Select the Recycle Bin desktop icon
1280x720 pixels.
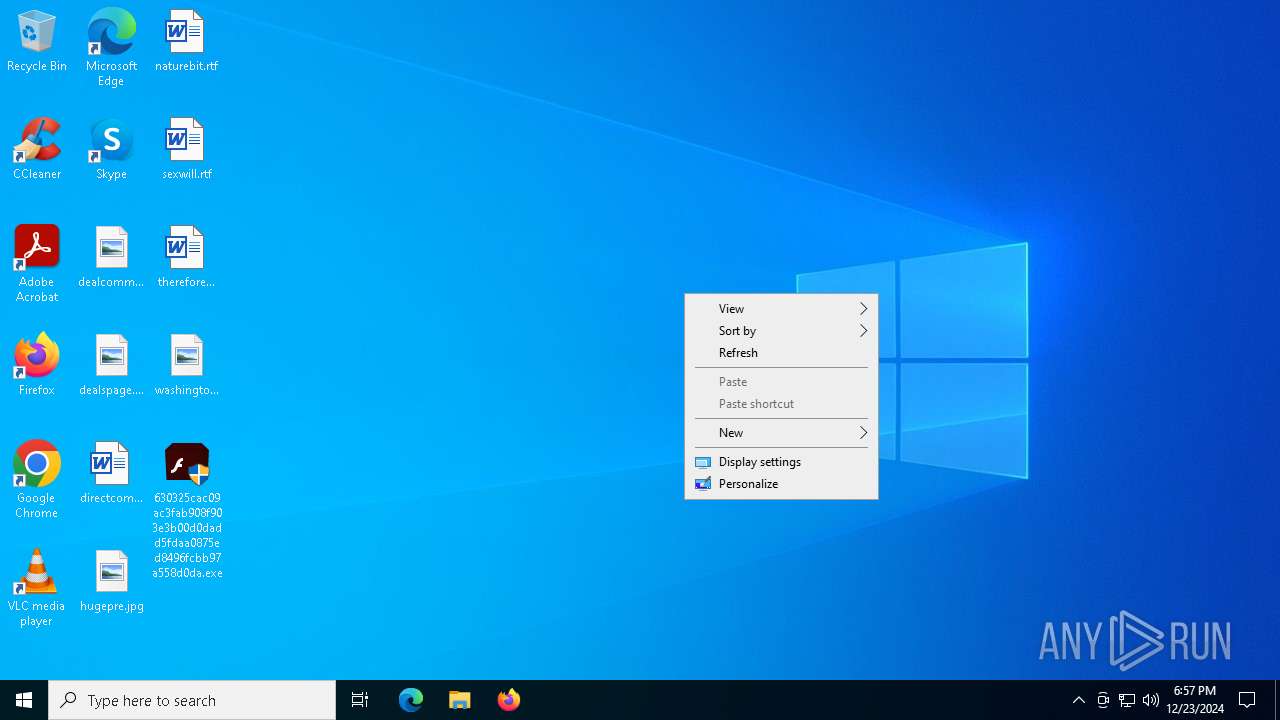[x=37, y=41]
